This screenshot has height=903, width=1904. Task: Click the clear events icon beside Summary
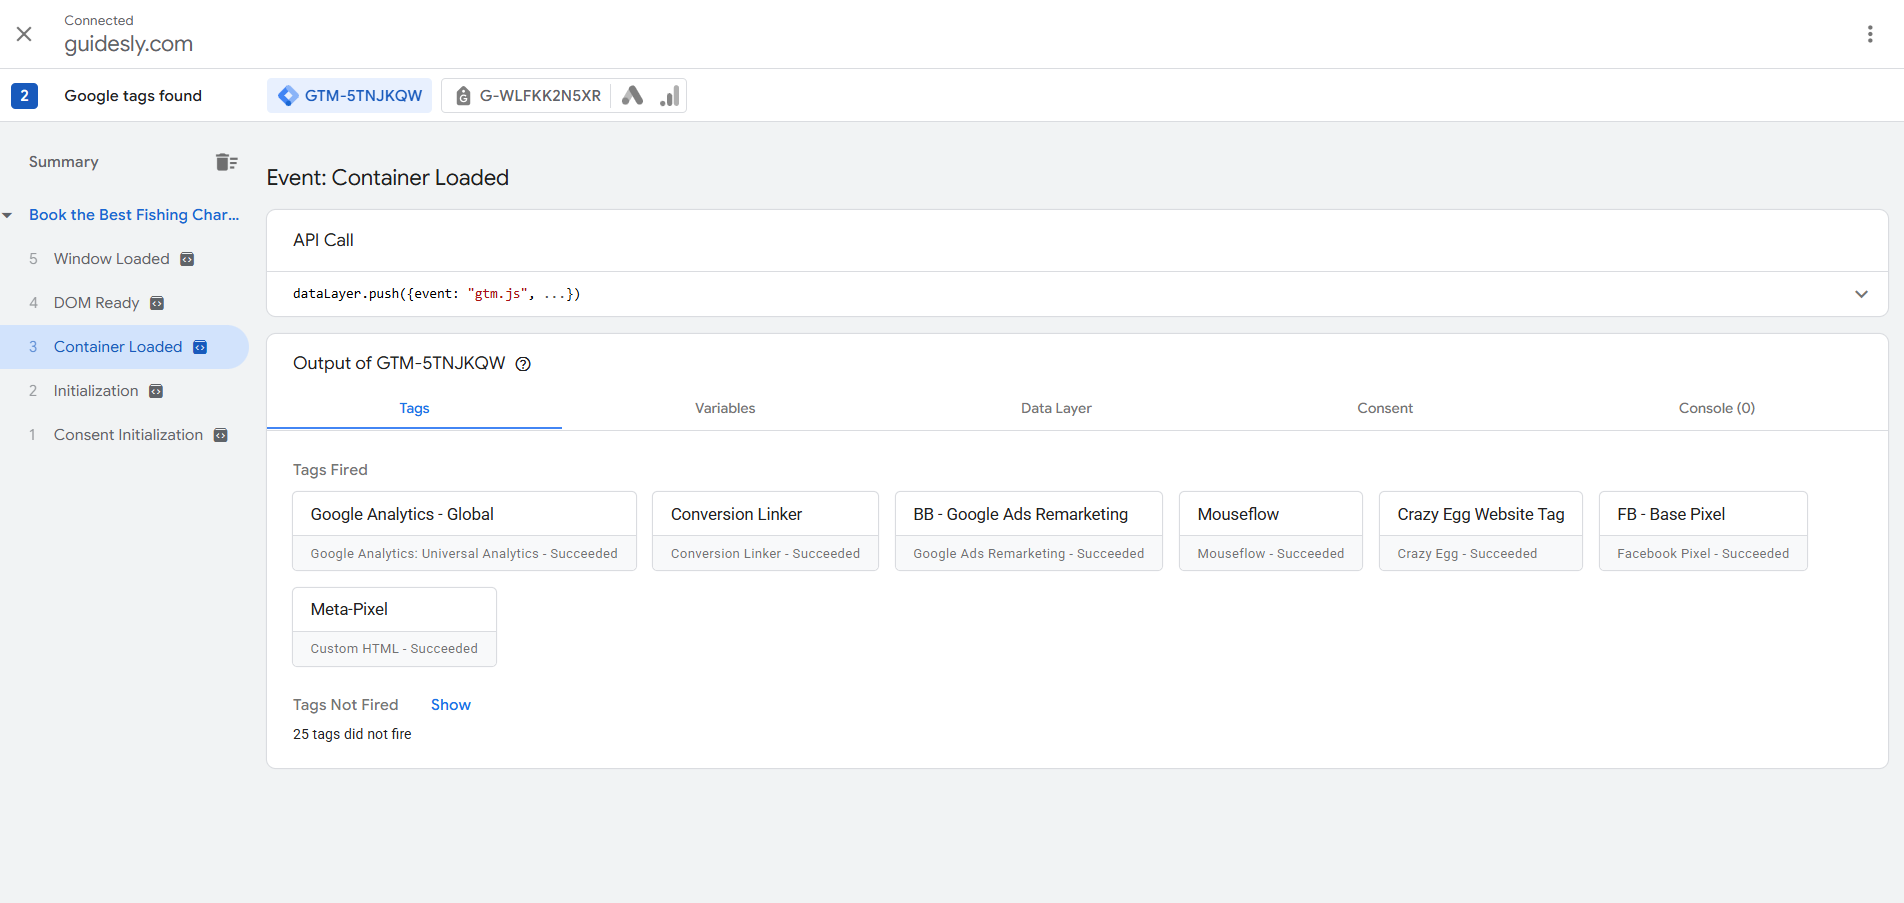coord(226,162)
